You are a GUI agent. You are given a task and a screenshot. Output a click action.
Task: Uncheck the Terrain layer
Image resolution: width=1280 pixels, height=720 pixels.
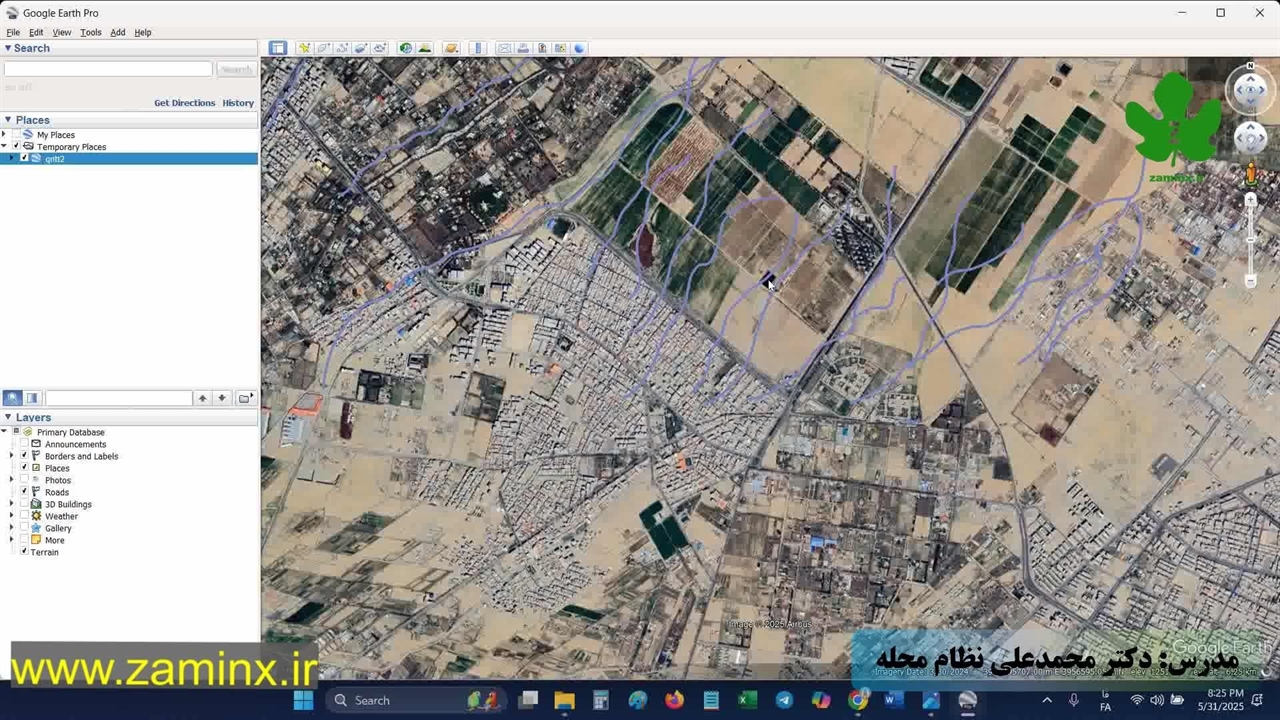(24, 552)
